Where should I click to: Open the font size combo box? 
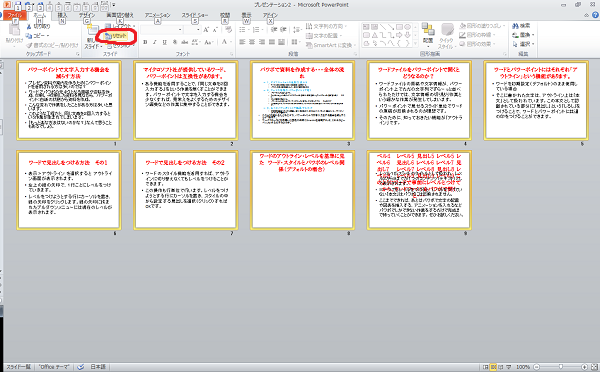click(x=192, y=29)
